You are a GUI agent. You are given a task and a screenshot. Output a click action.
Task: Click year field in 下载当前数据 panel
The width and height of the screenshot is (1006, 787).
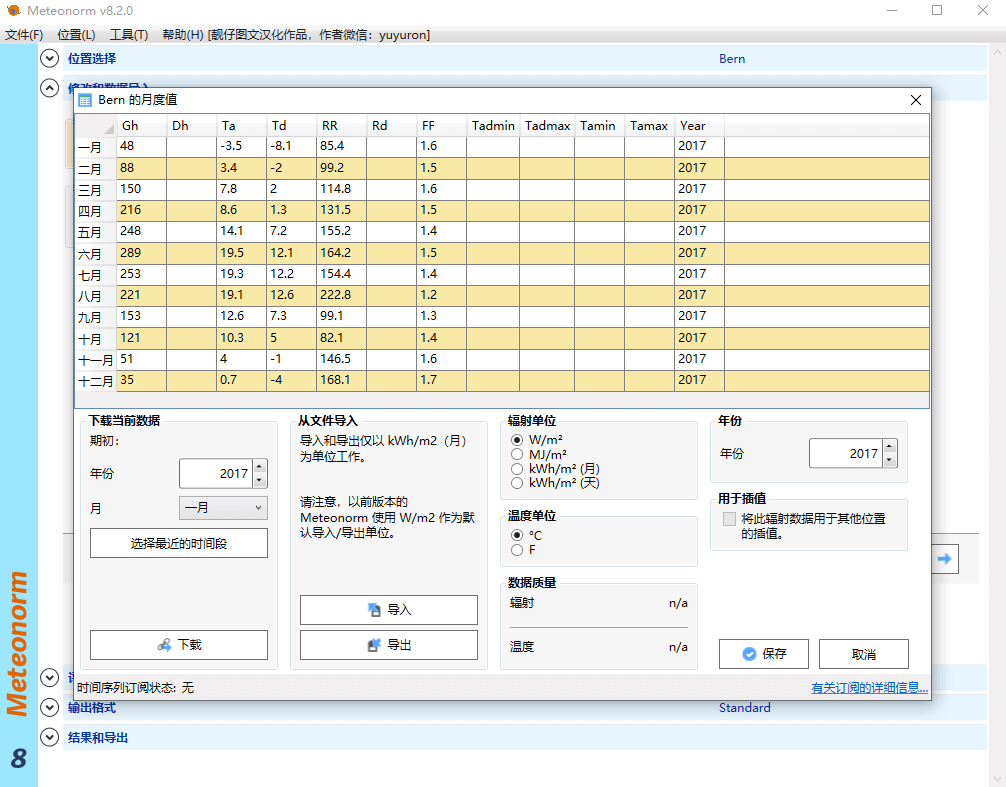pyautogui.click(x=216, y=473)
